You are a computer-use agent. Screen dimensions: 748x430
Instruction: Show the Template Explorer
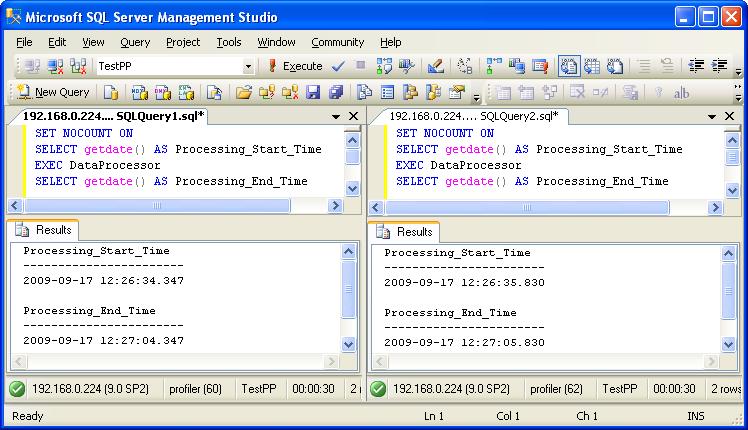pyautogui.click(x=433, y=92)
